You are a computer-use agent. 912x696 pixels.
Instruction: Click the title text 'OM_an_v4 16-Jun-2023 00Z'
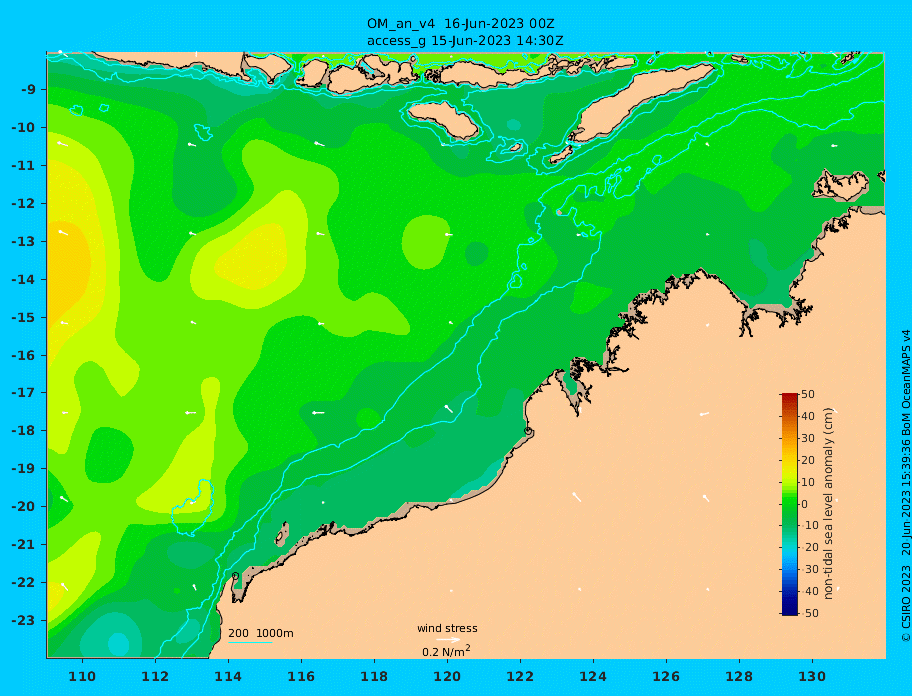click(x=460, y=24)
